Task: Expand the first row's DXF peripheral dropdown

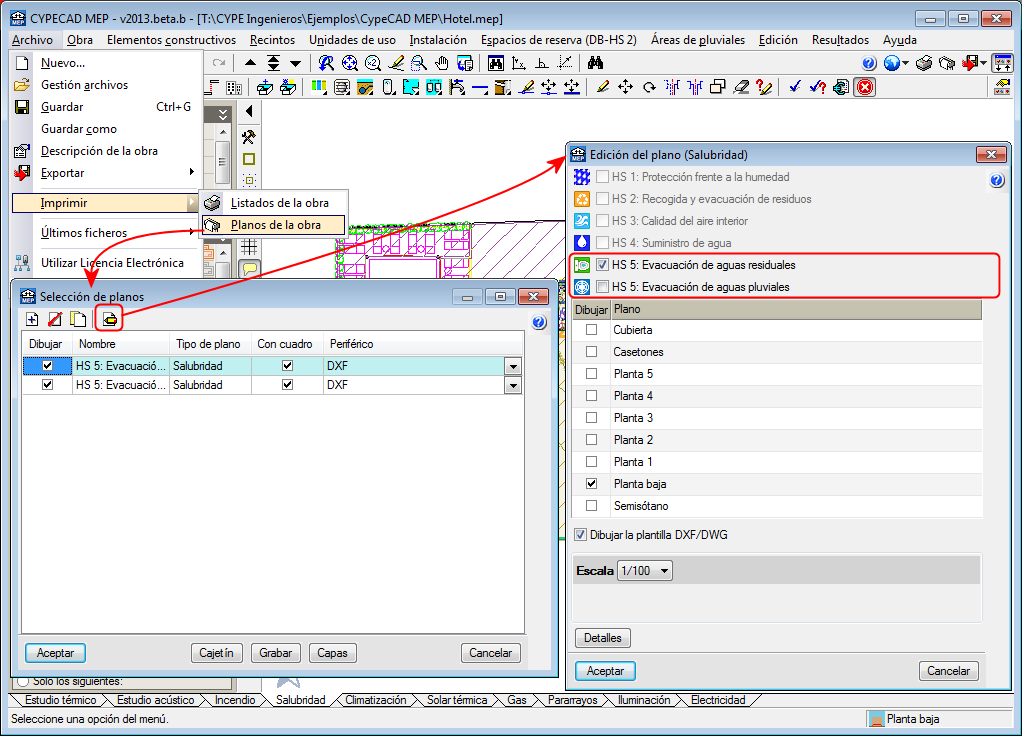Action: point(513,367)
